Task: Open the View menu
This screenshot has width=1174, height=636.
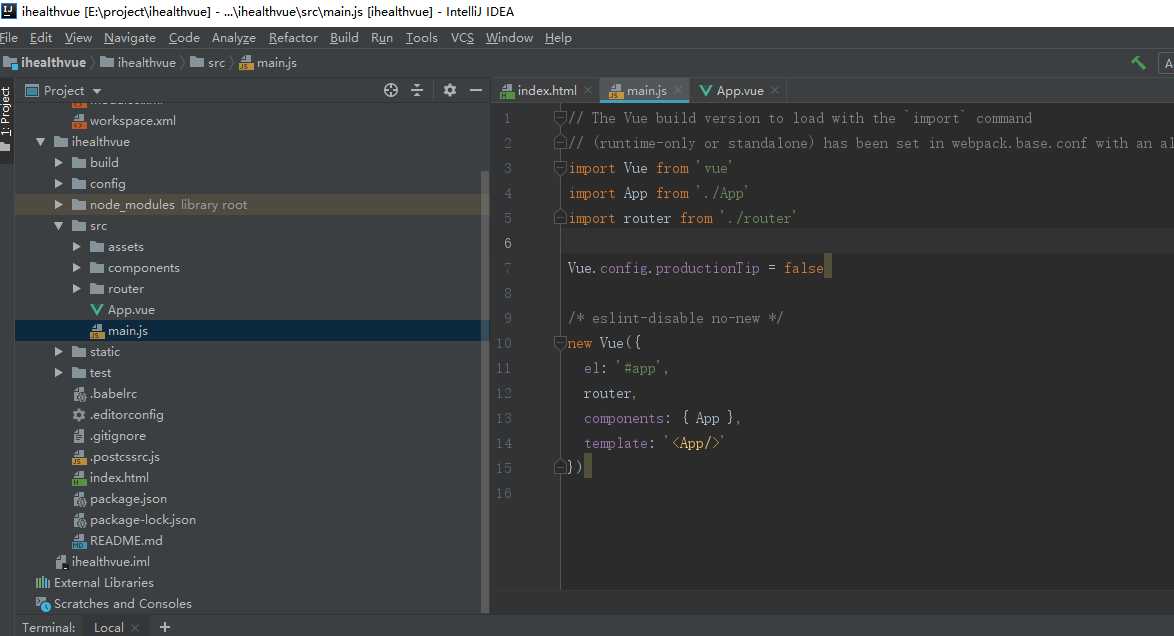Action: point(78,37)
